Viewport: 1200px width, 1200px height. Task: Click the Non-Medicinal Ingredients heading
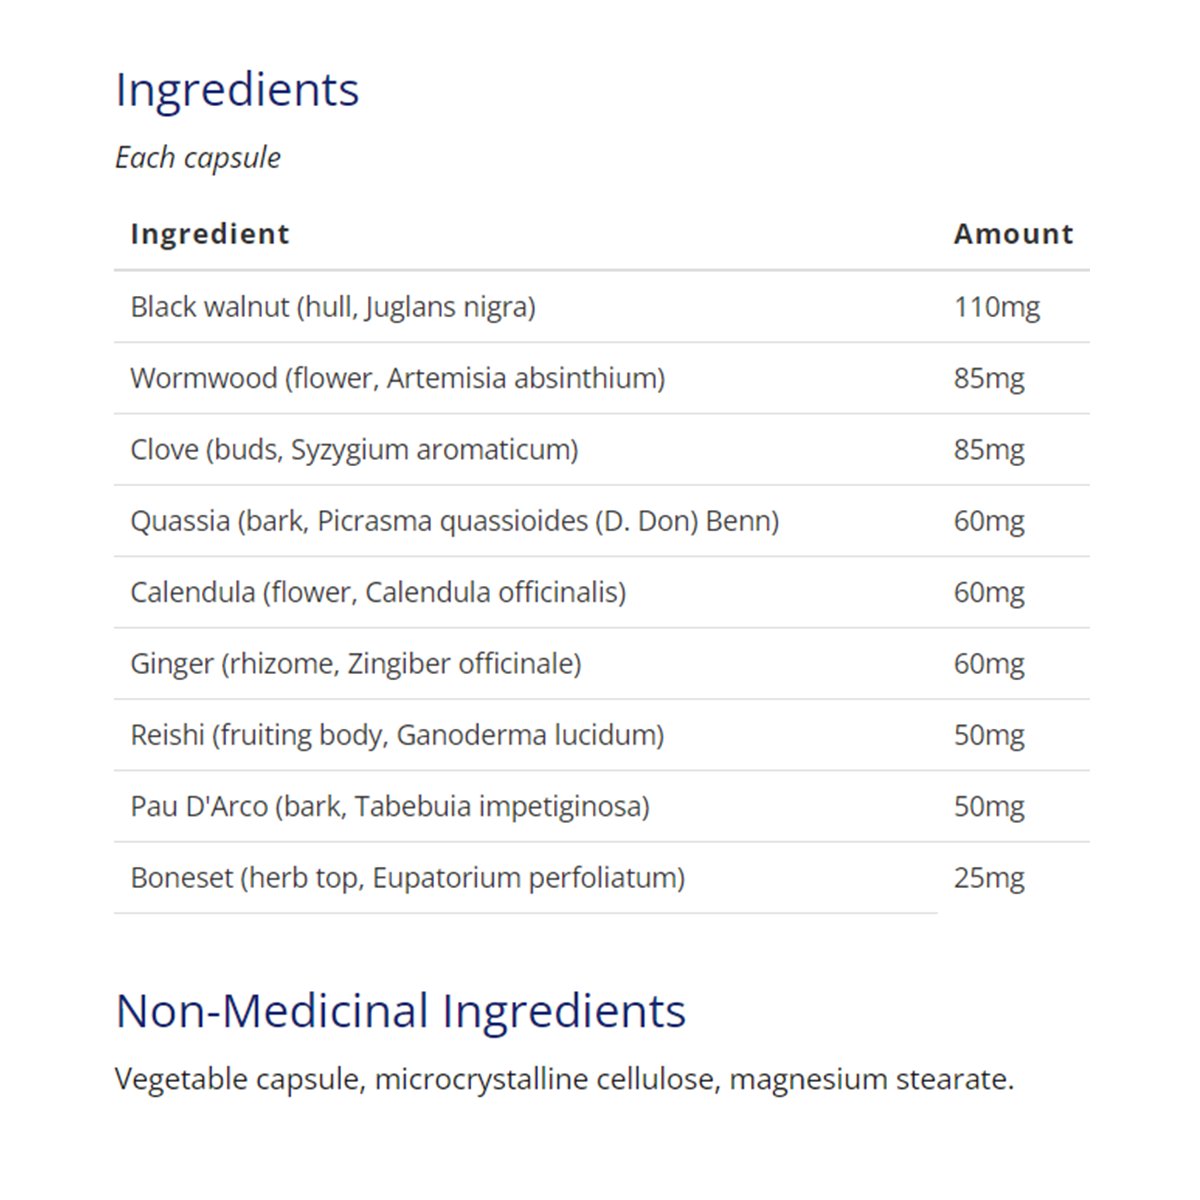coord(401,1011)
